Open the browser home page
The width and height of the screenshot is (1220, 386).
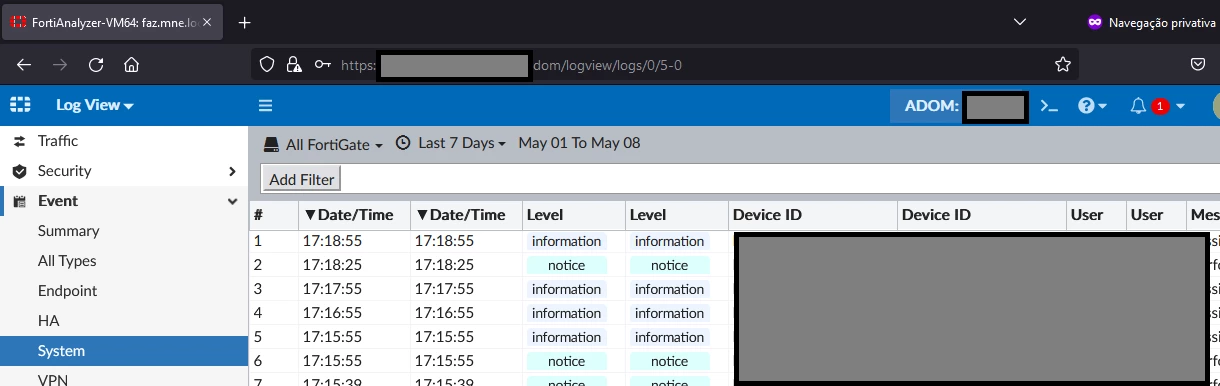tap(131, 65)
